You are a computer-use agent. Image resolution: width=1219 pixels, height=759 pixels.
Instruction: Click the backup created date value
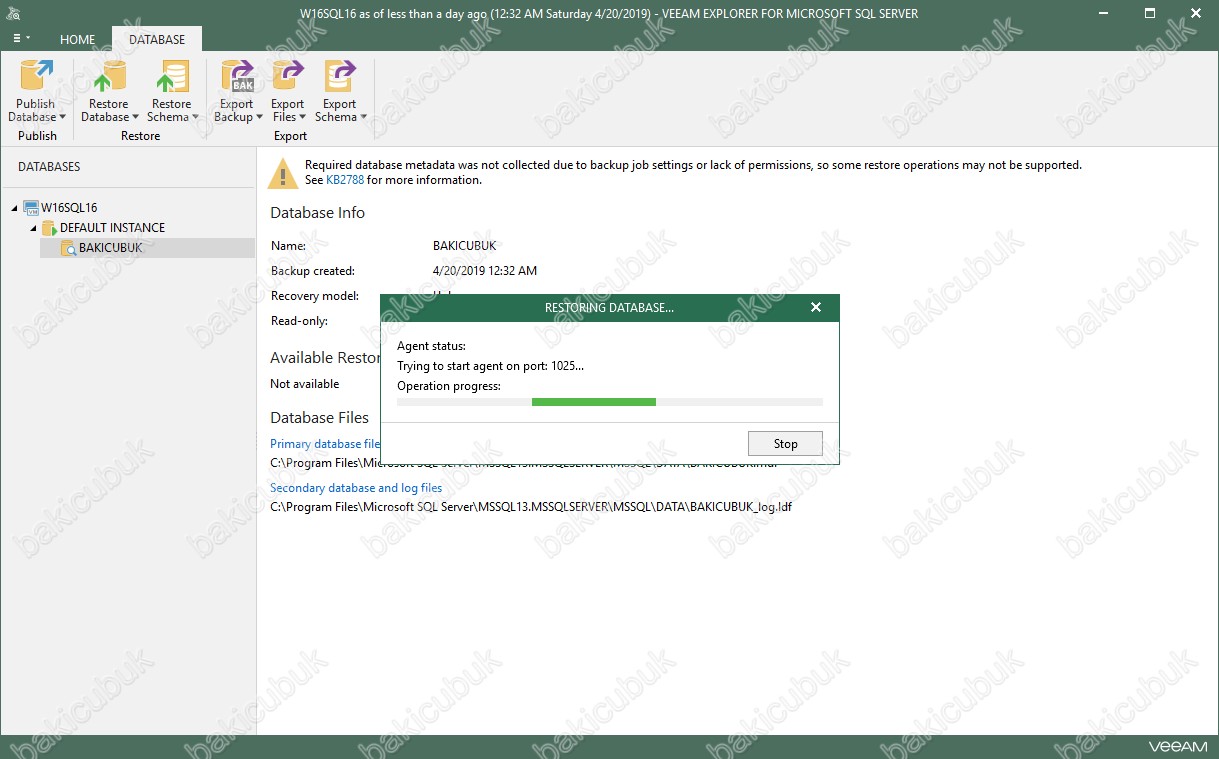485,271
